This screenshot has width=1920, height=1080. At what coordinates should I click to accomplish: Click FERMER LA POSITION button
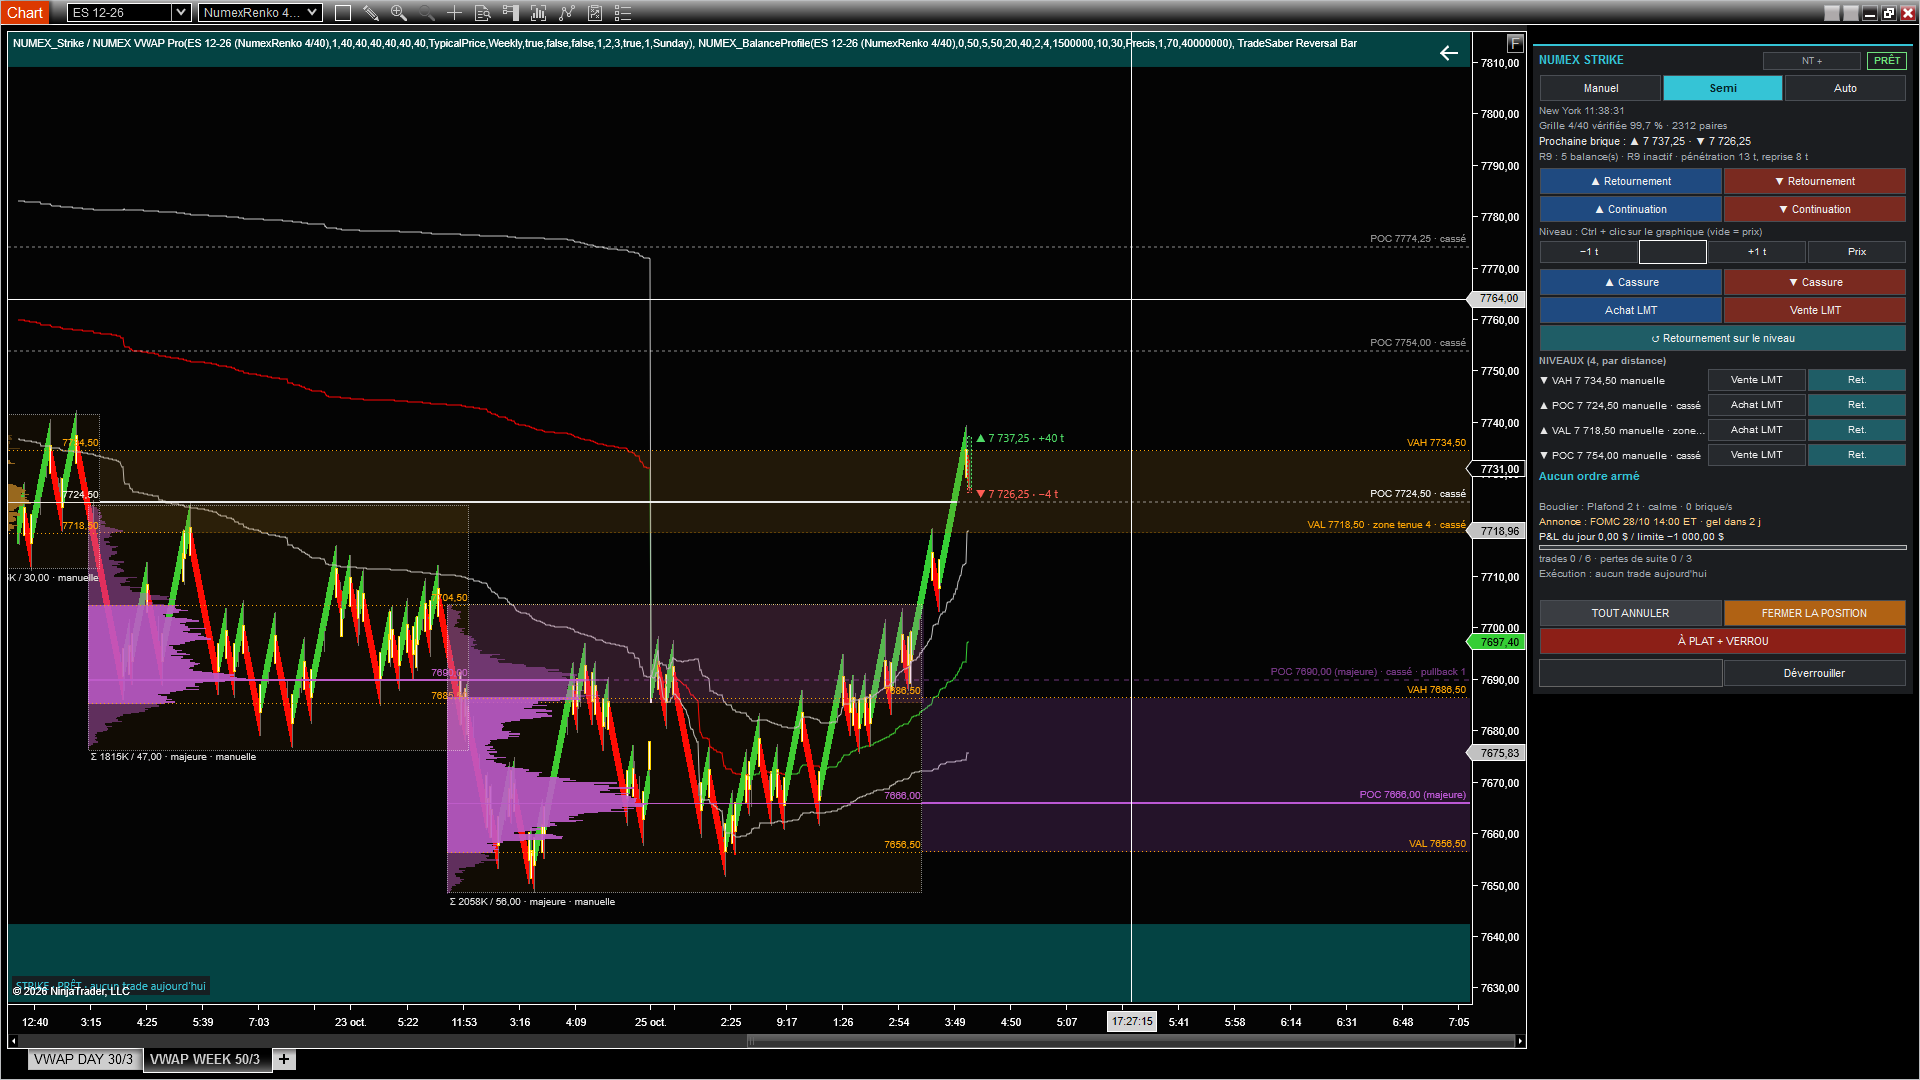tap(1814, 613)
